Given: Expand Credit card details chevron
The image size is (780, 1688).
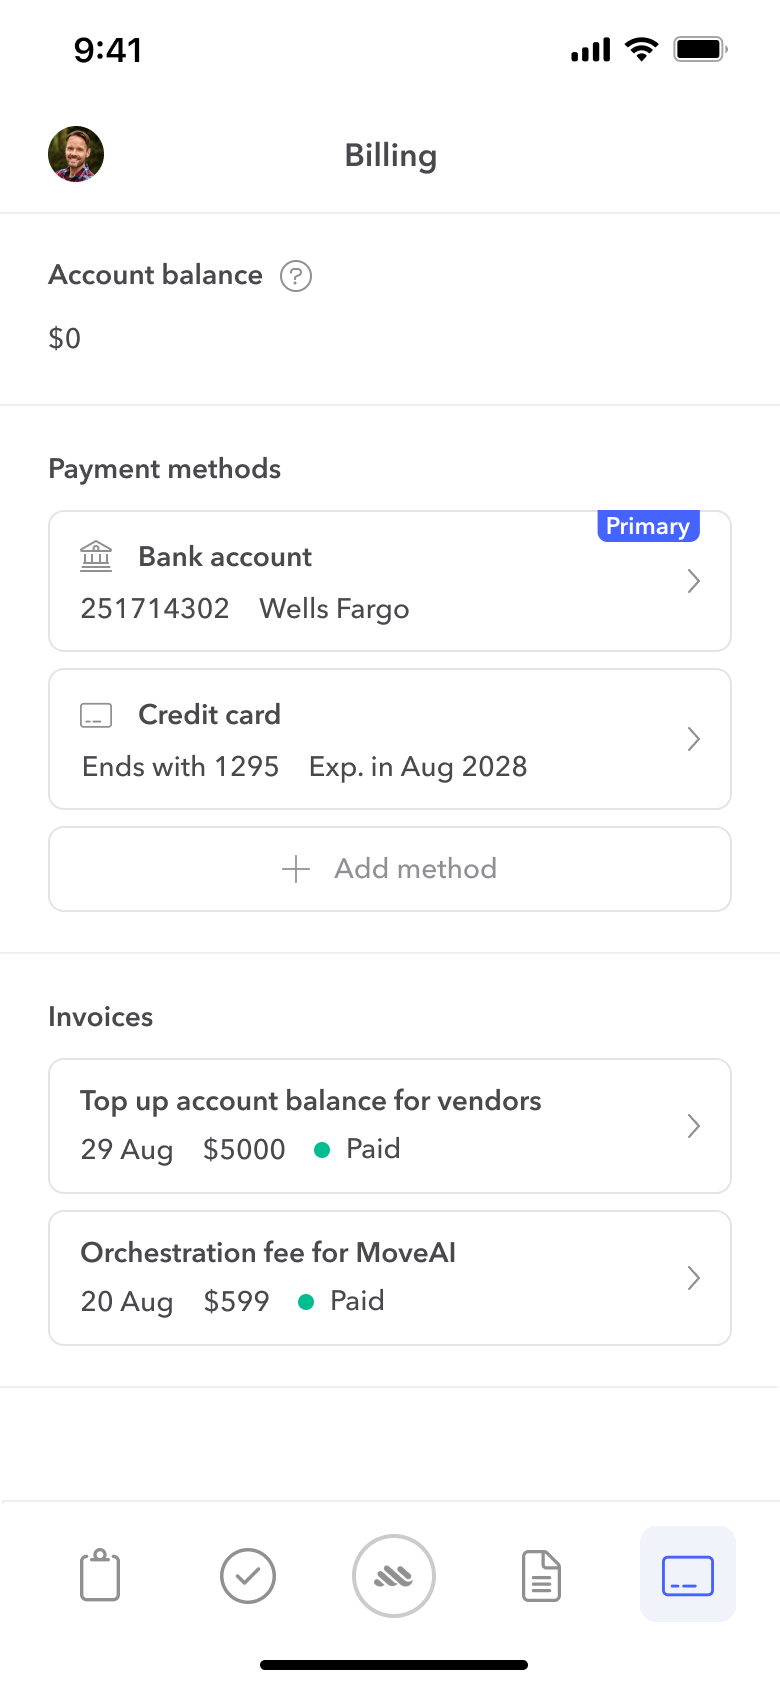Looking at the screenshot, I should (x=694, y=739).
